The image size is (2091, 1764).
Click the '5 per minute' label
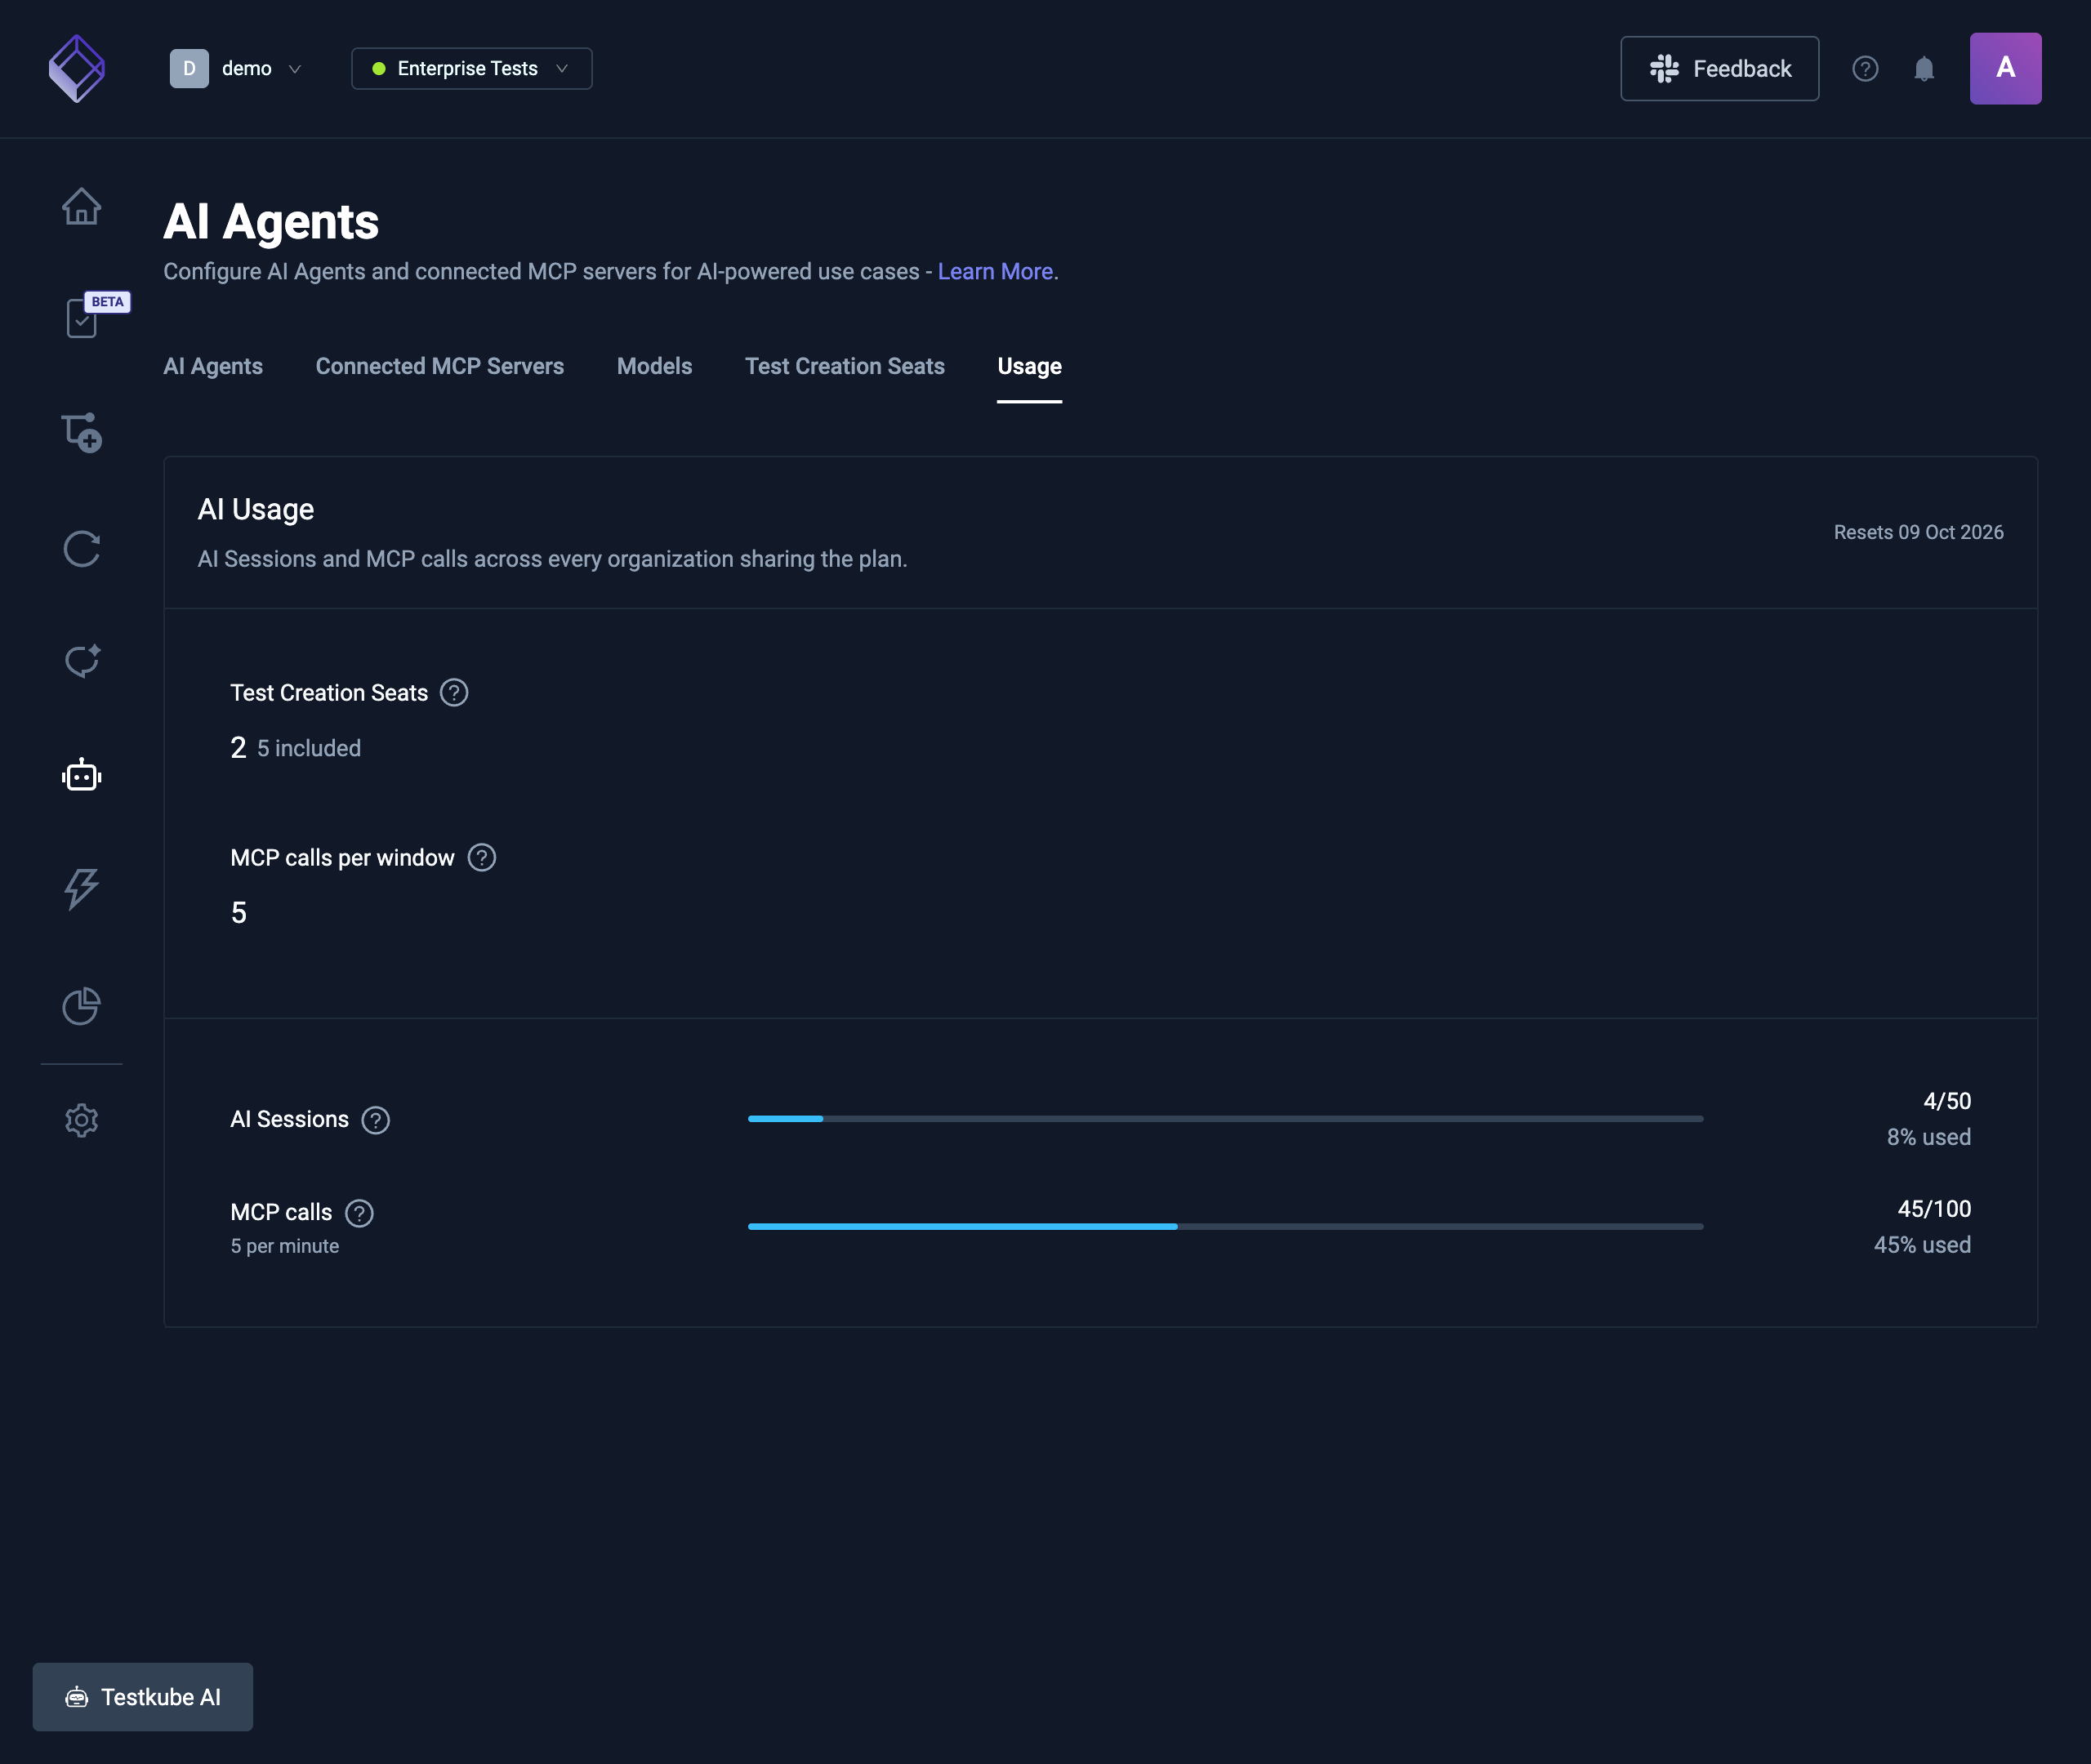[x=285, y=1246]
